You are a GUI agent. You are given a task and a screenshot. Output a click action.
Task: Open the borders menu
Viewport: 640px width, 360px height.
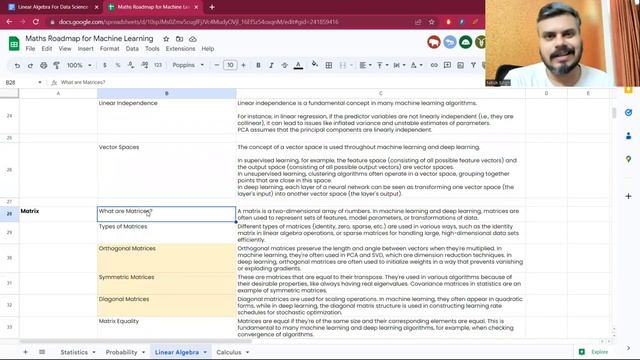[x=329, y=65]
